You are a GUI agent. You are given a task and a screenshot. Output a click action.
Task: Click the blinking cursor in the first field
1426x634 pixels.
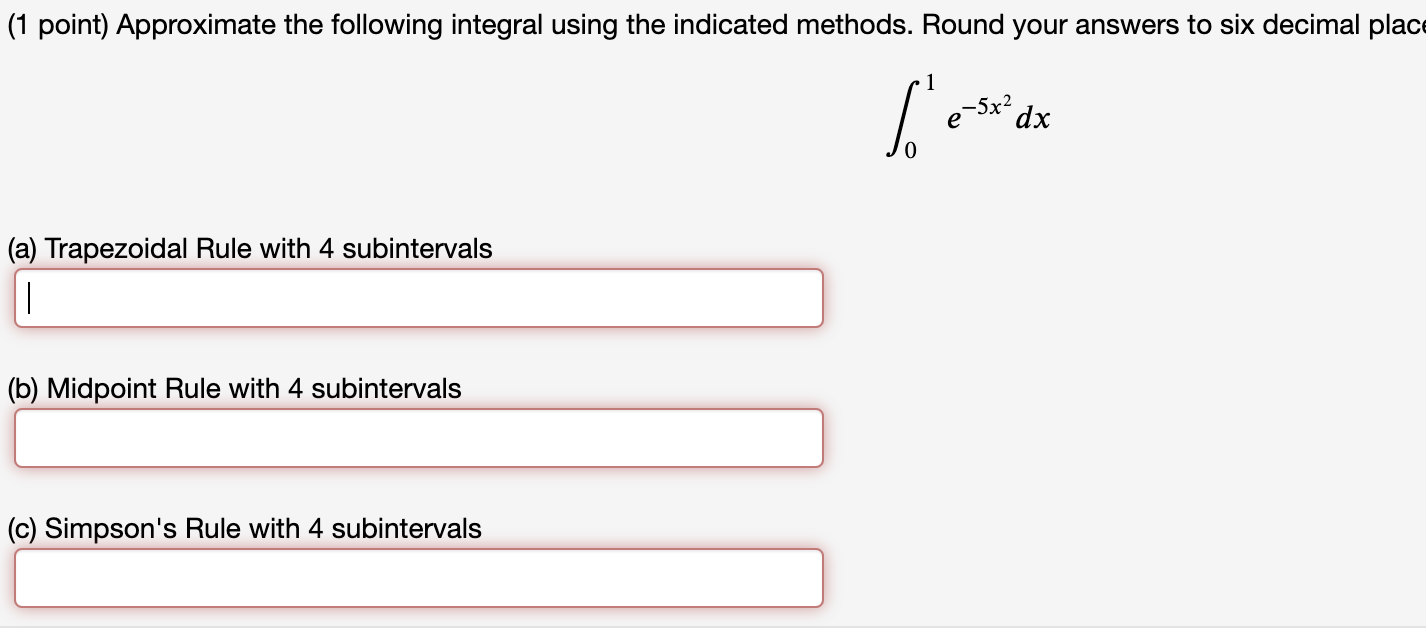pos(30,297)
